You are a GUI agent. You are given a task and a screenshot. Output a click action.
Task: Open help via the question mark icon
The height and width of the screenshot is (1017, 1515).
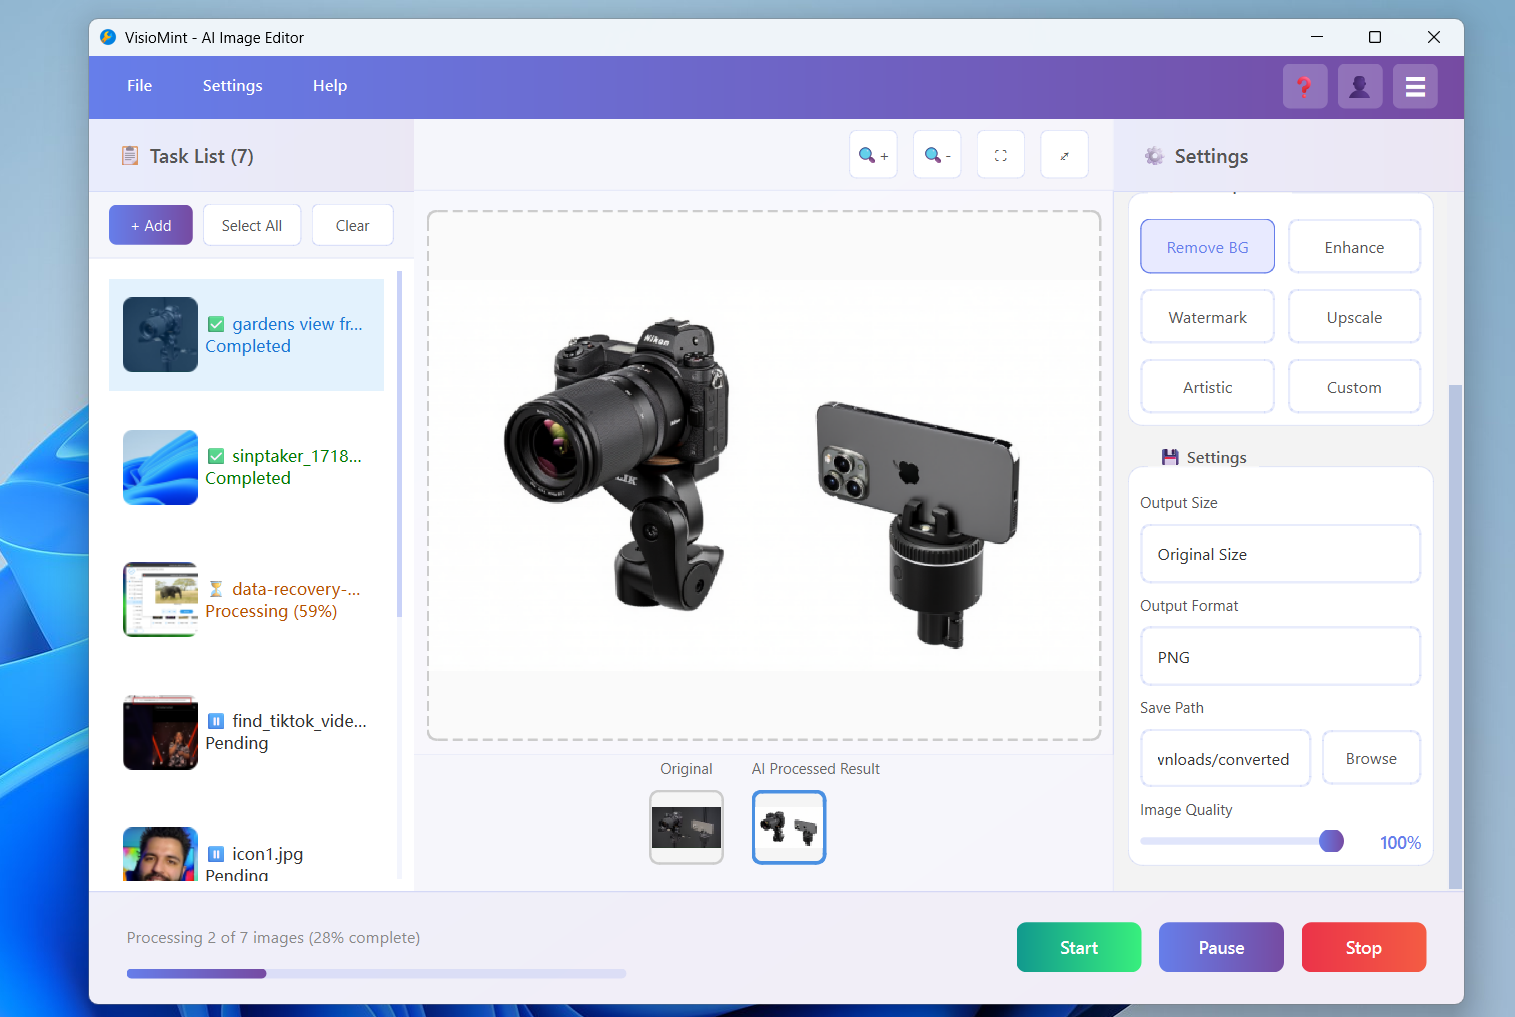pyautogui.click(x=1304, y=87)
